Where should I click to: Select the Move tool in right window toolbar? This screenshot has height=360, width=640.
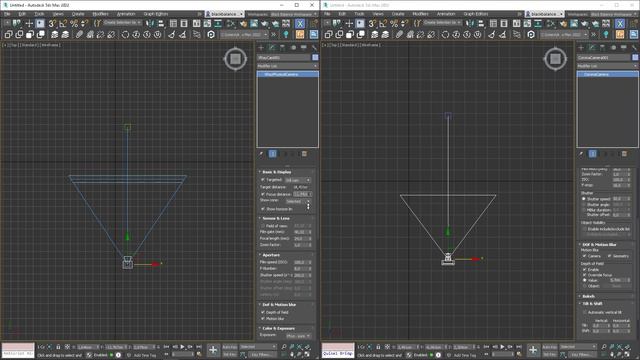[349, 24]
